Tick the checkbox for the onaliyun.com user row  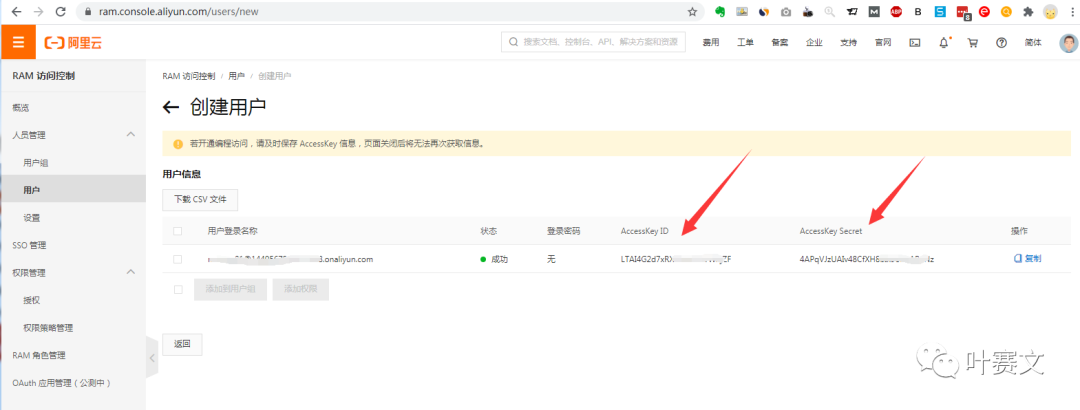pyautogui.click(x=178, y=259)
